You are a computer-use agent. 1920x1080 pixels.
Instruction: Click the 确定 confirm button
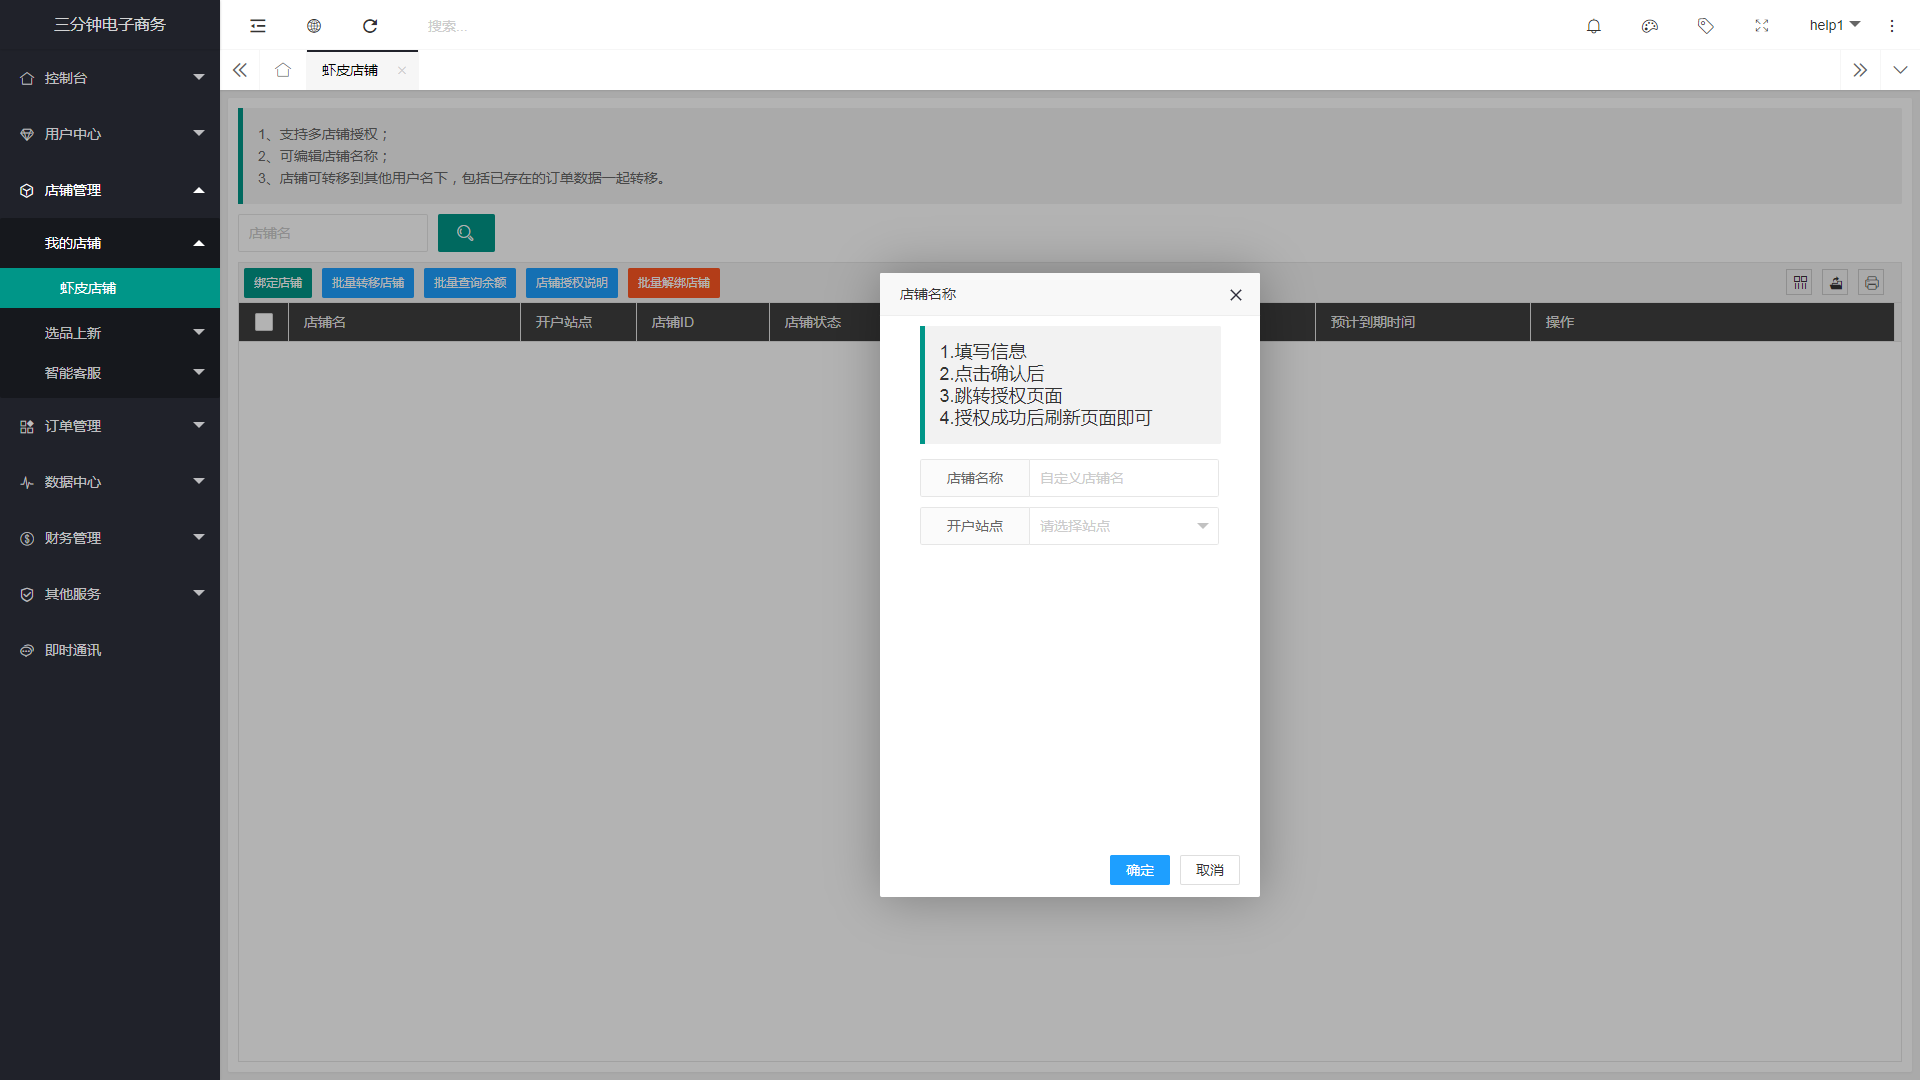[x=1139, y=870]
